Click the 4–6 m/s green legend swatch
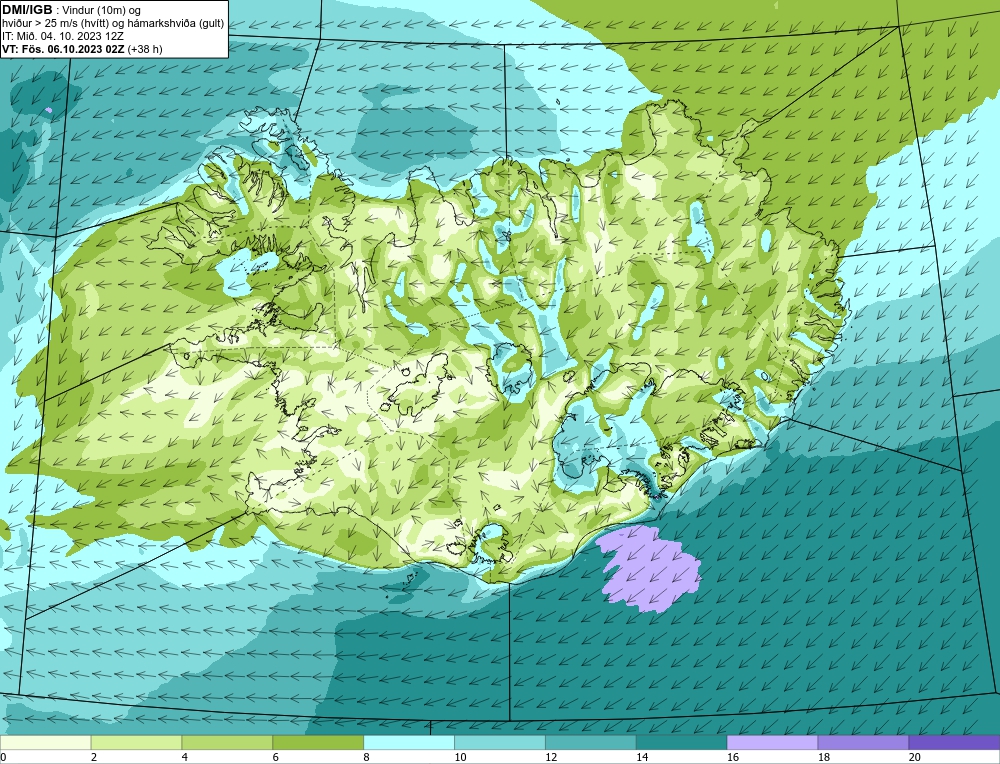Screen dimensions: 1000x764 (x=227, y=742)
